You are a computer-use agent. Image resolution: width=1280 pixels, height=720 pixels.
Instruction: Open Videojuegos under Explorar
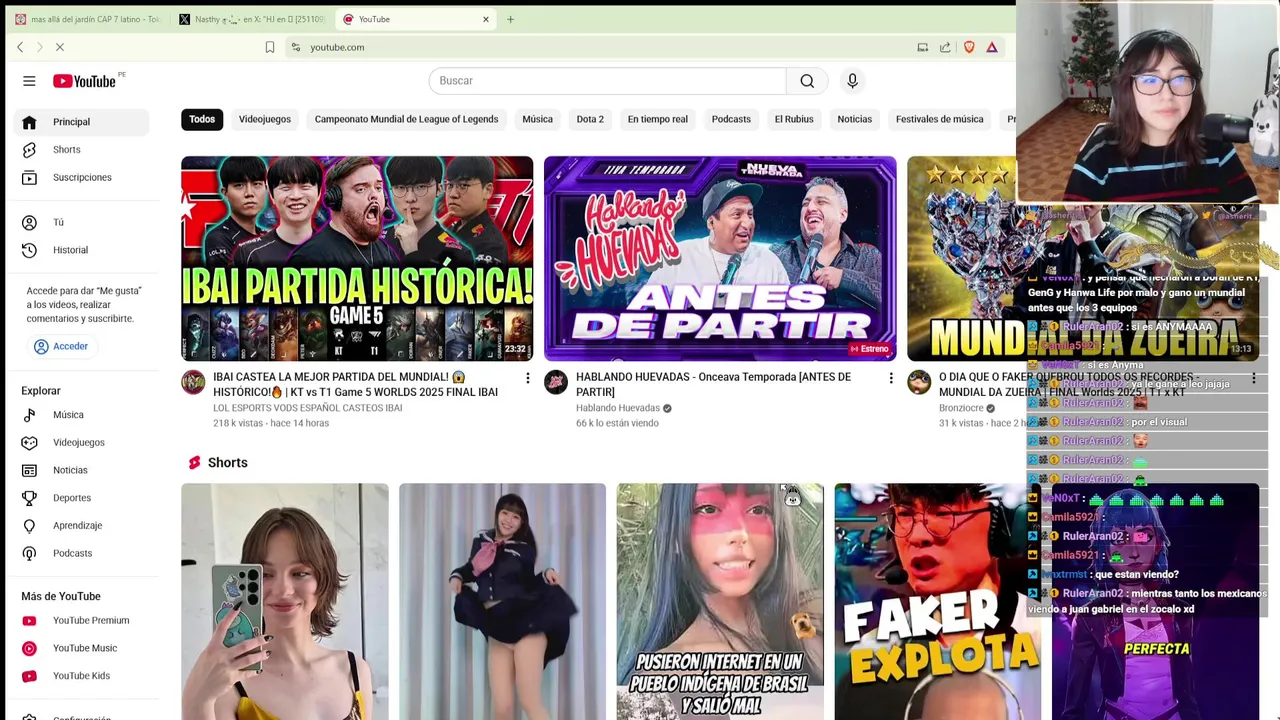81,442
